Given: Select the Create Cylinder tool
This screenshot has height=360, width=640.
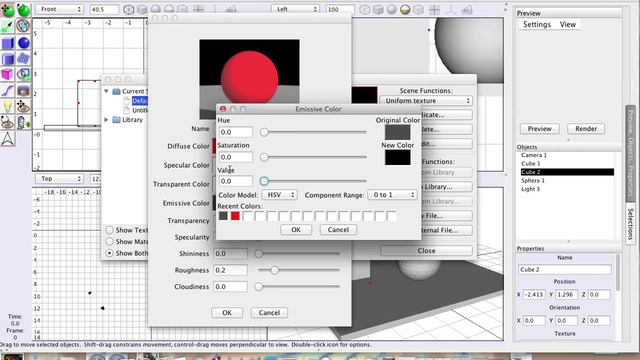Looking at the screenshot, I should point(8,58).
